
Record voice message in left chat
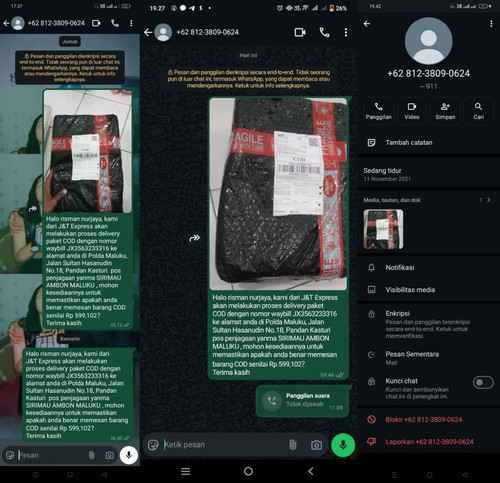(129, 455)
